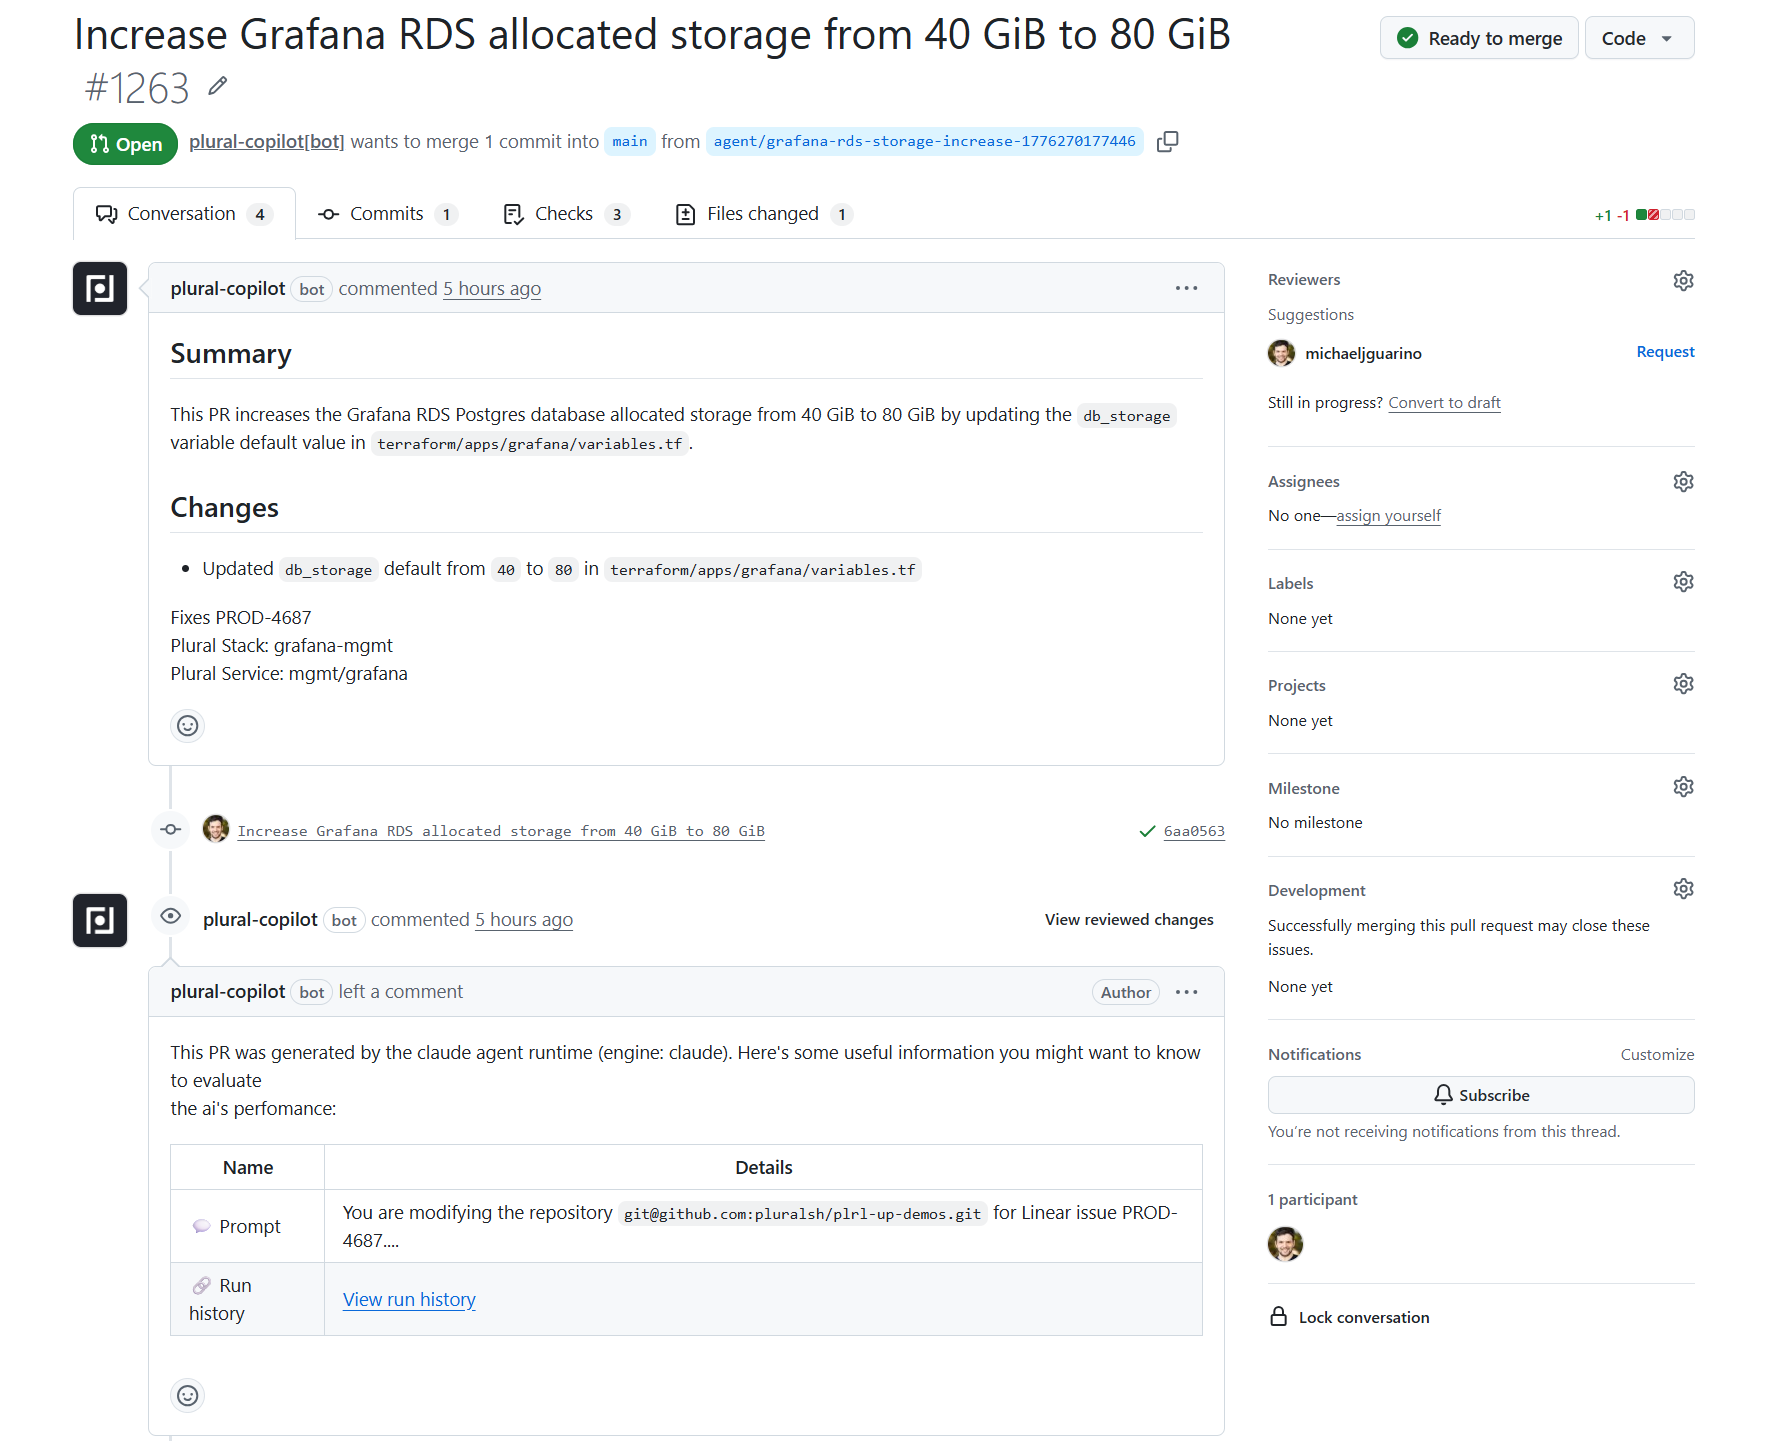
Task: Open the Labels gear settings
Action: point(1683,582)
